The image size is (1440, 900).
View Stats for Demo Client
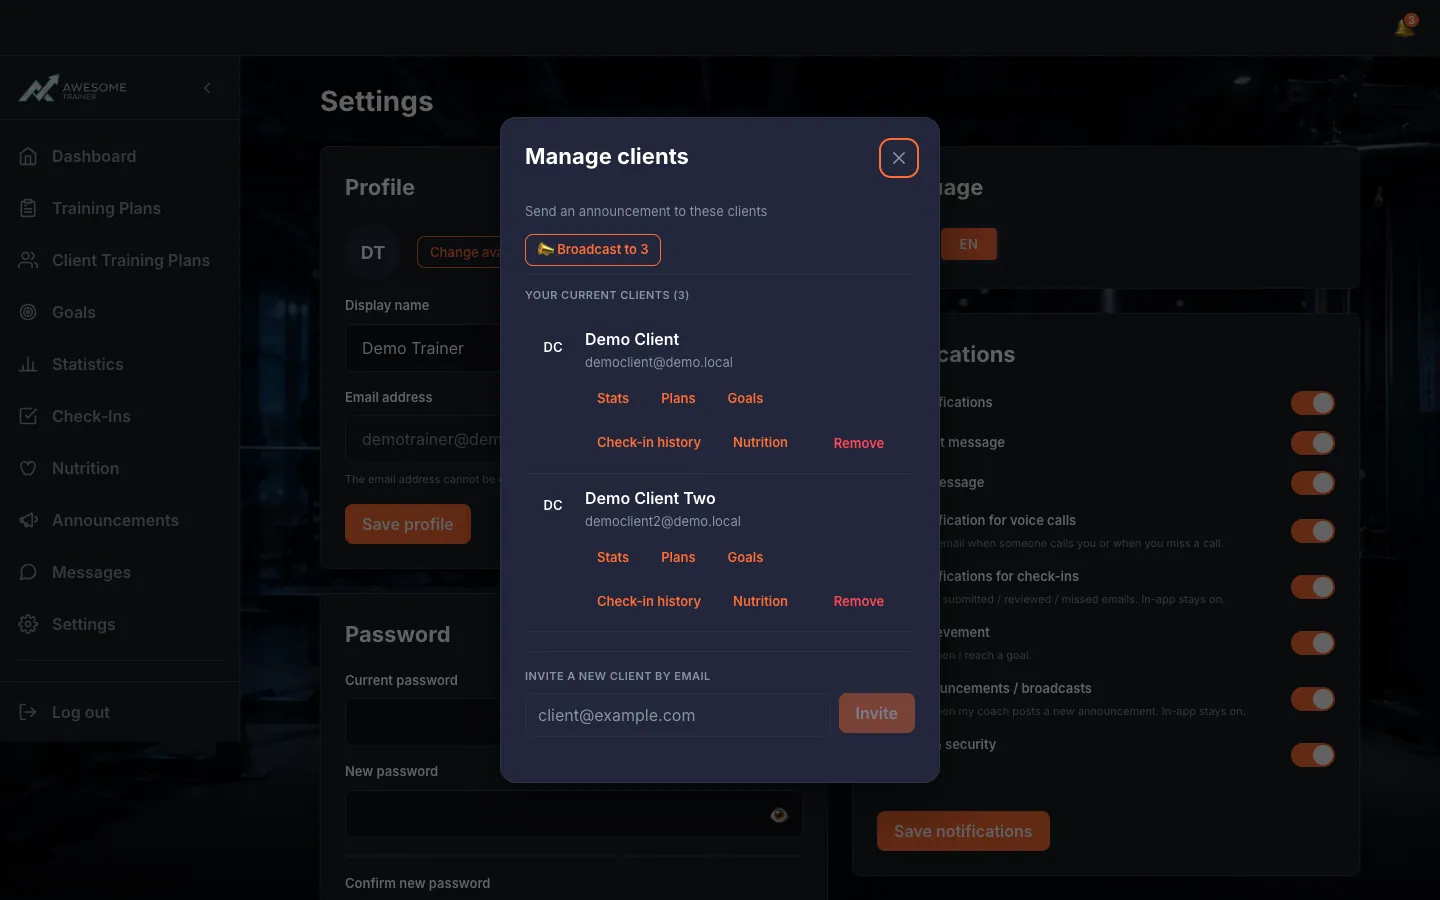coord(613,398)
